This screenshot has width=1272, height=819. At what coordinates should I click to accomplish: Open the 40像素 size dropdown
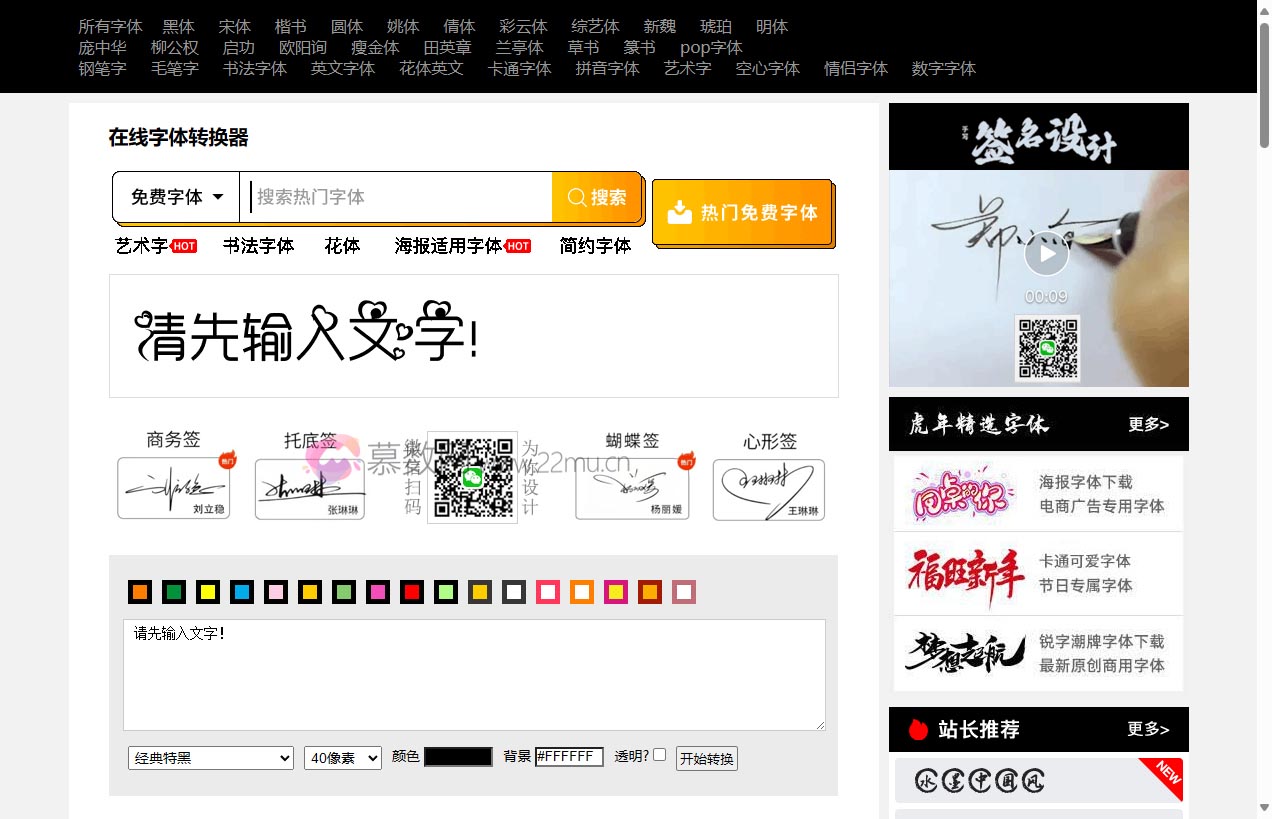(x=342, y=758)
